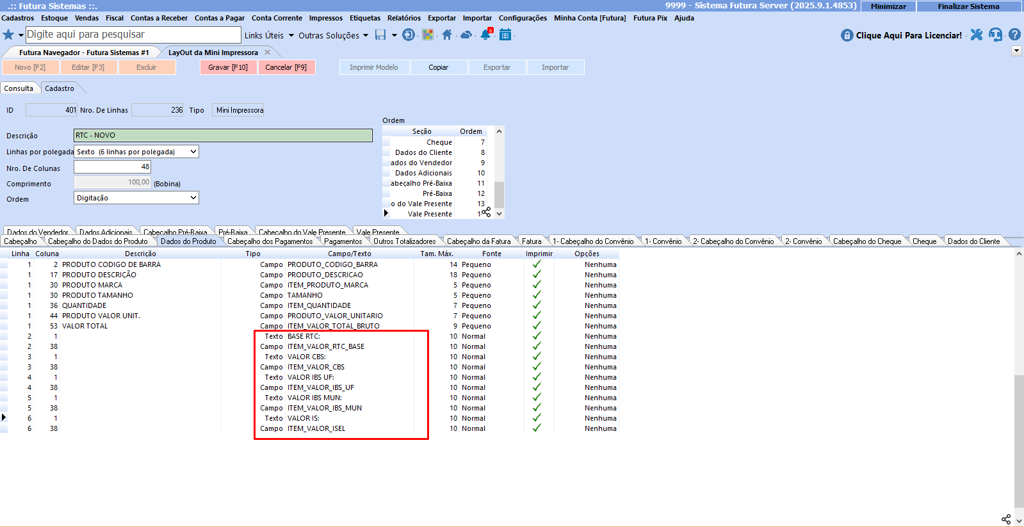Click the question mark help icon
1024x527 pixels.
pos(1014,35)
